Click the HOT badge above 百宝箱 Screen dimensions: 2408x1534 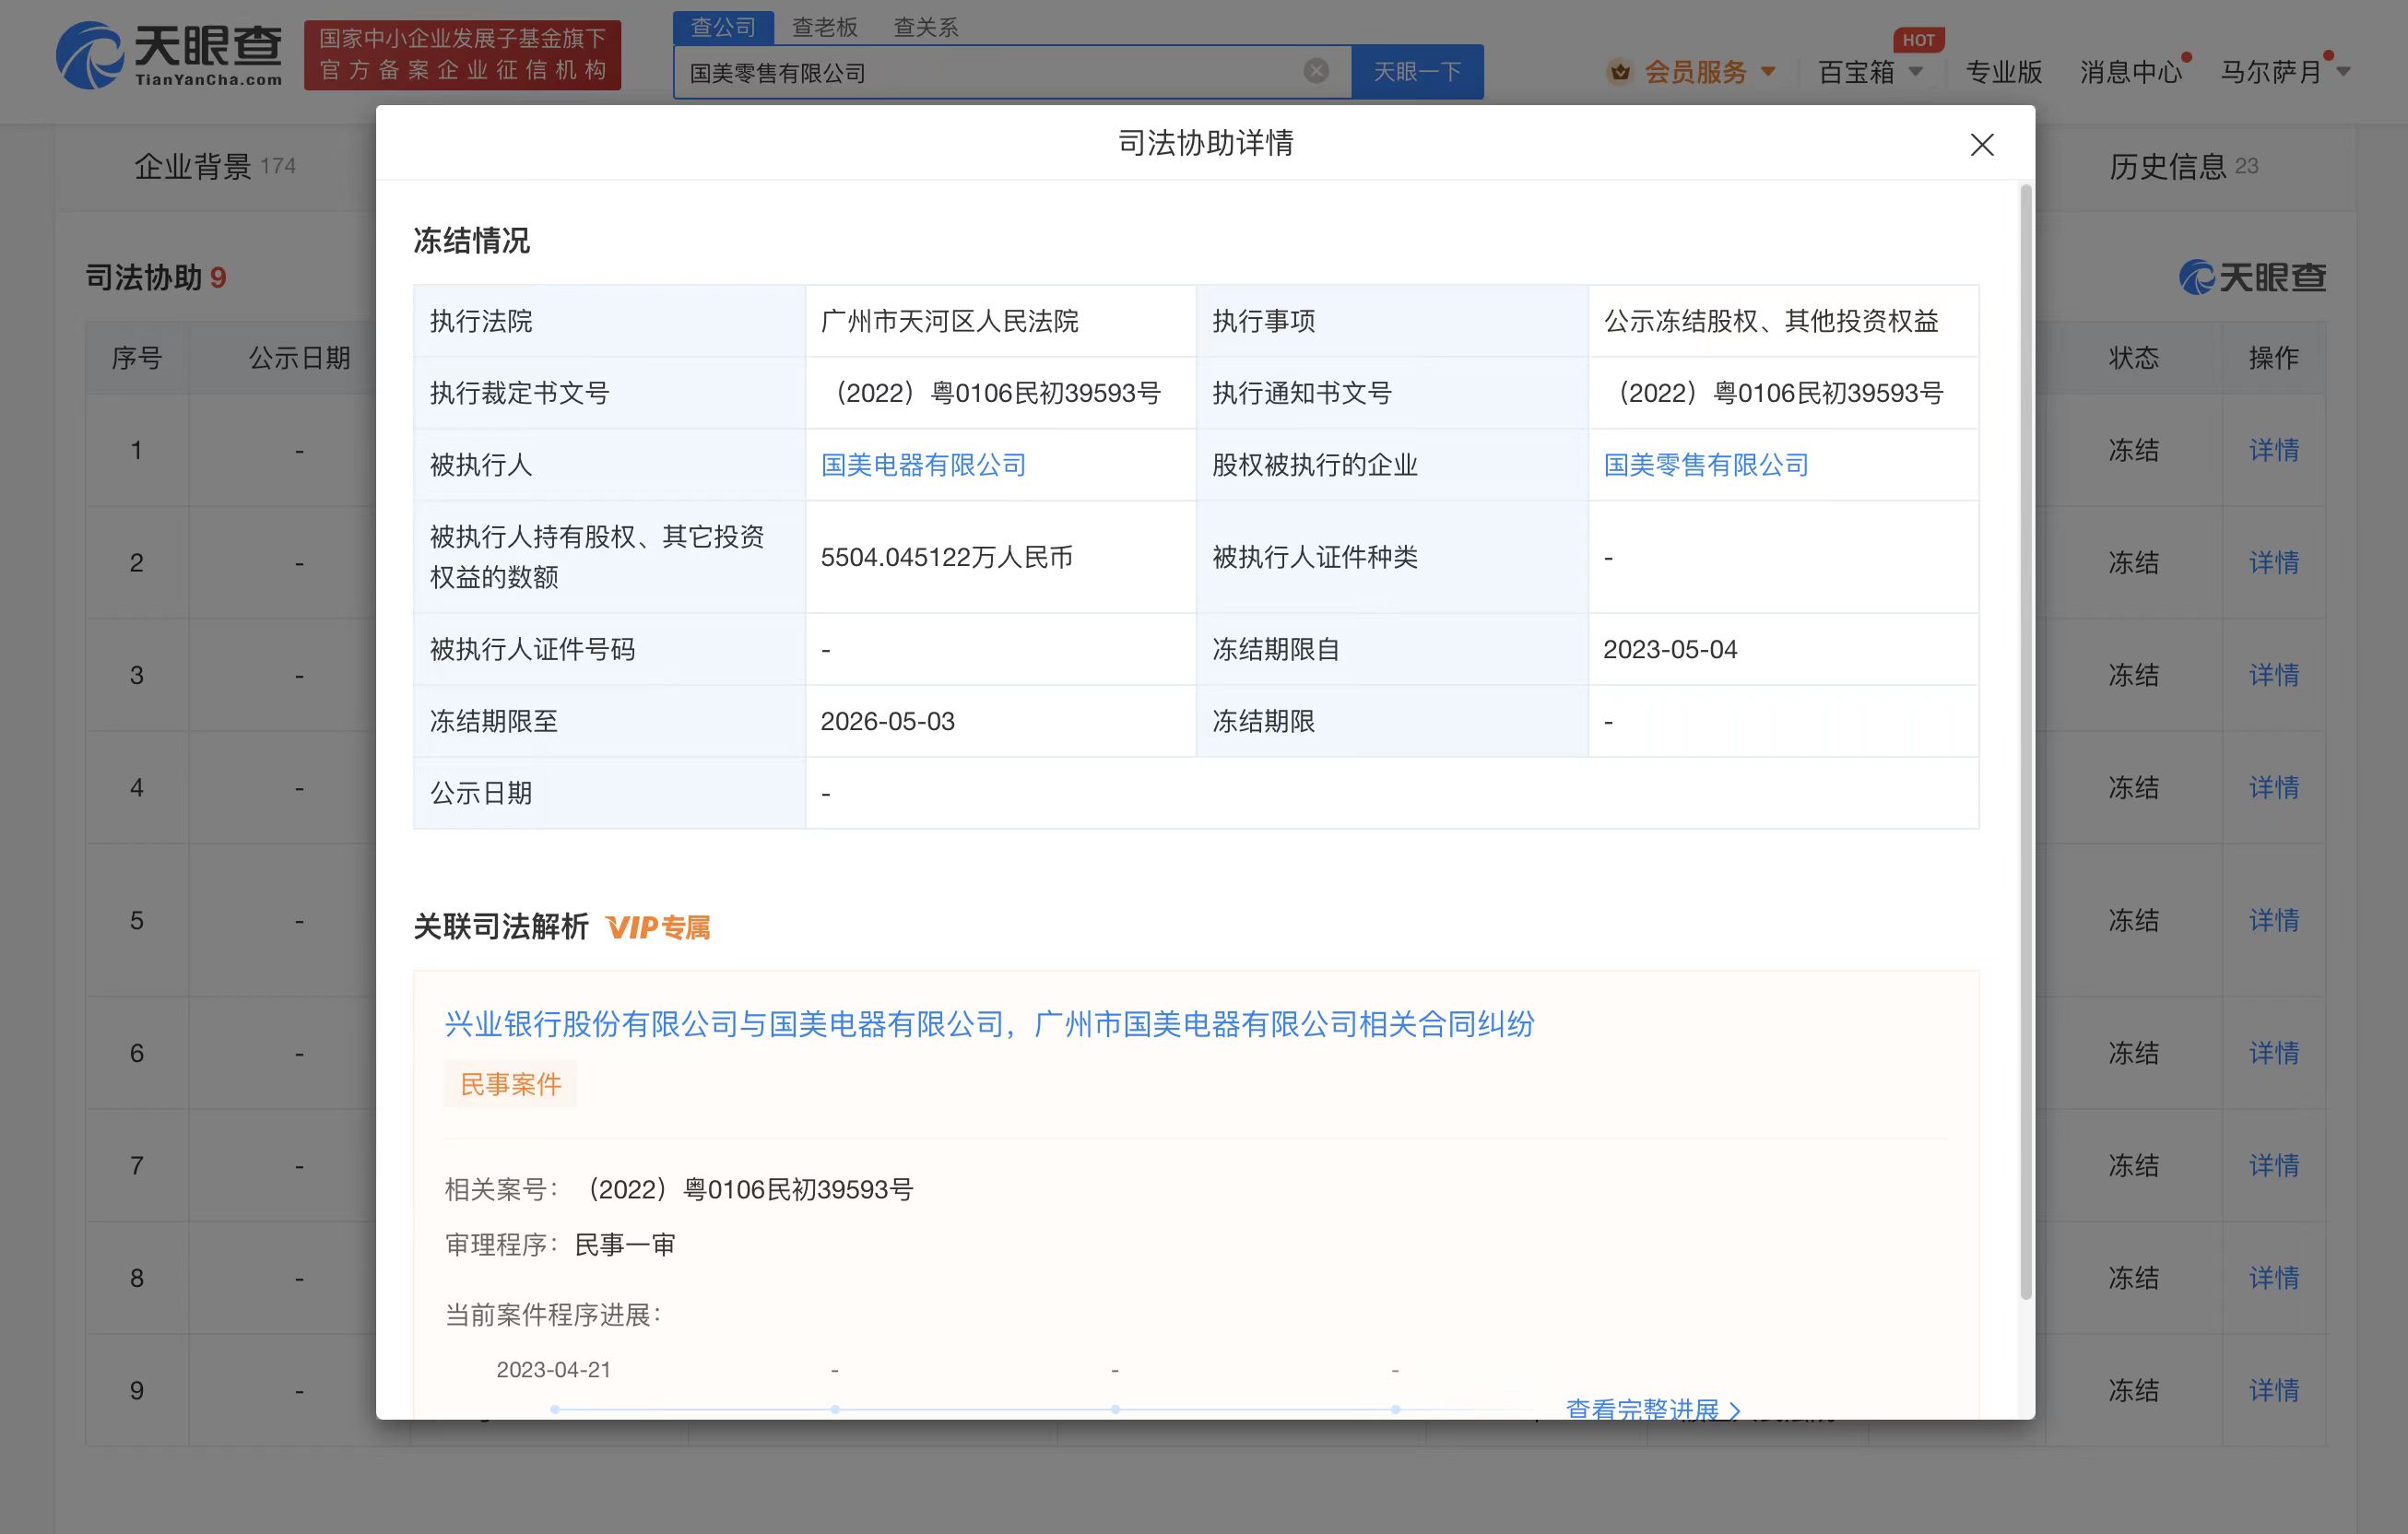(1918, 40)
